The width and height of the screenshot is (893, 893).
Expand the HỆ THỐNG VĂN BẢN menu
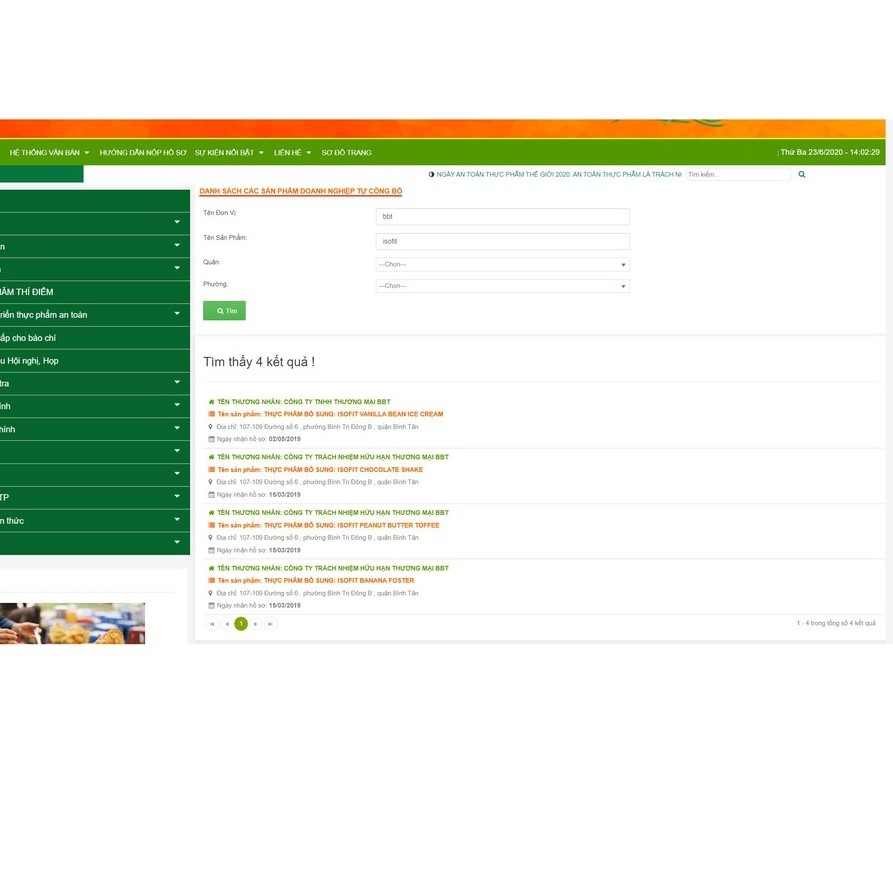tap(49, 153)
